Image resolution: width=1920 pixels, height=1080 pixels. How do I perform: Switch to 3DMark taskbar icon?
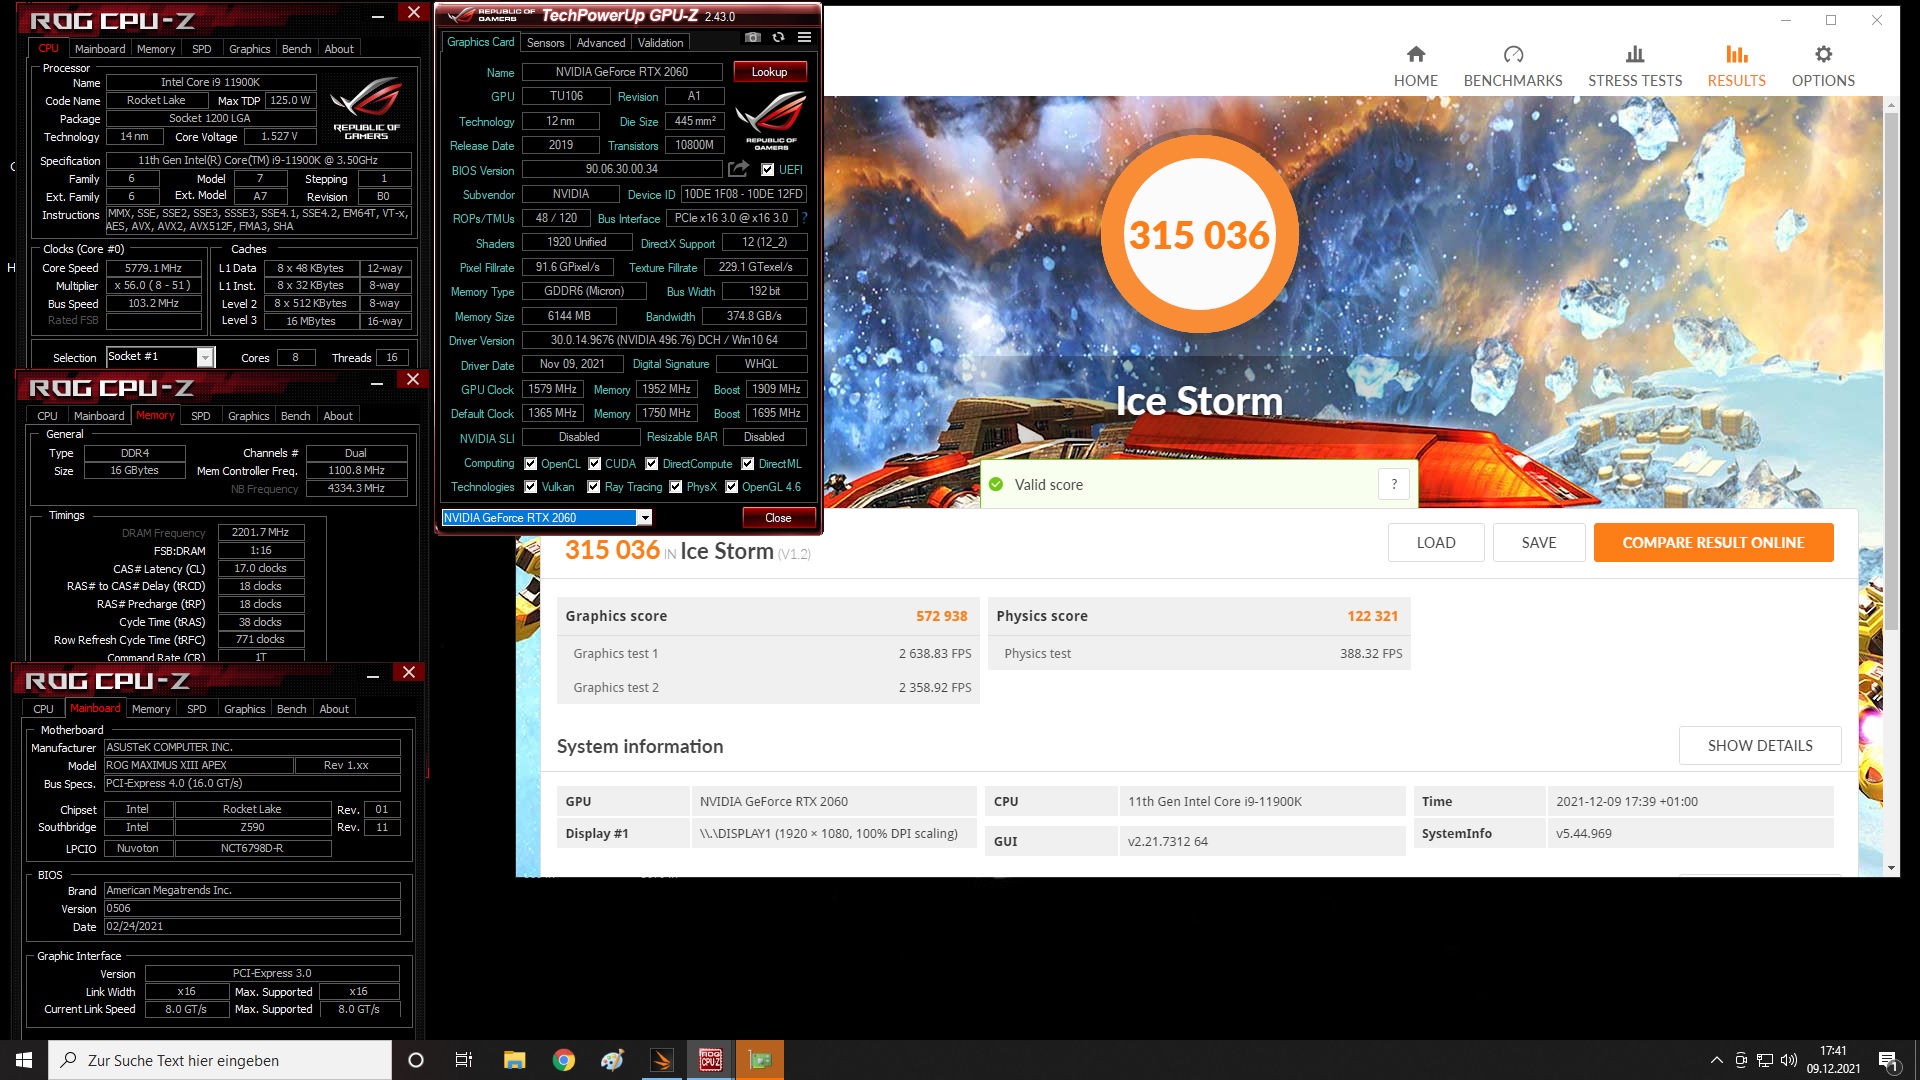662,1060
